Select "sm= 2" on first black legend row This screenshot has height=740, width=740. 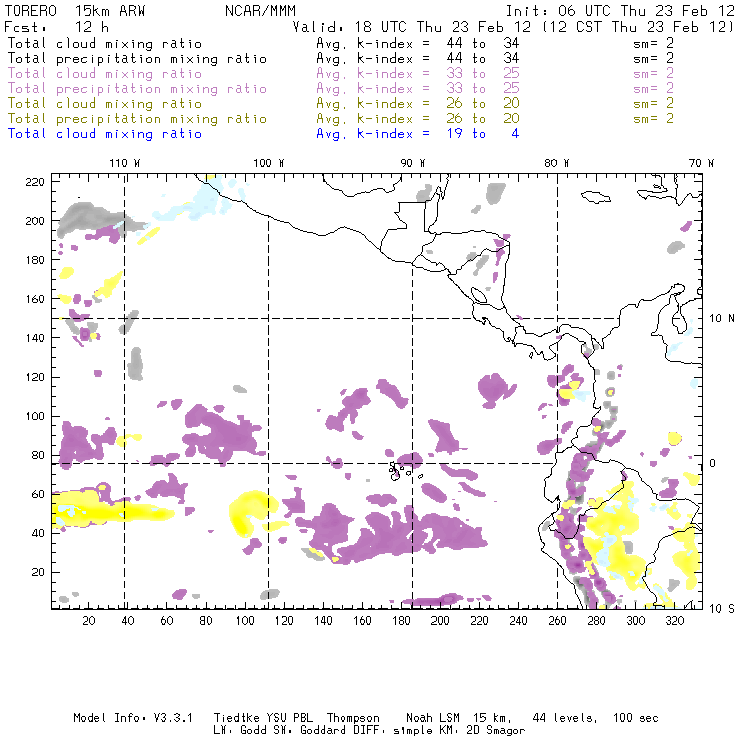coord(653,43)
